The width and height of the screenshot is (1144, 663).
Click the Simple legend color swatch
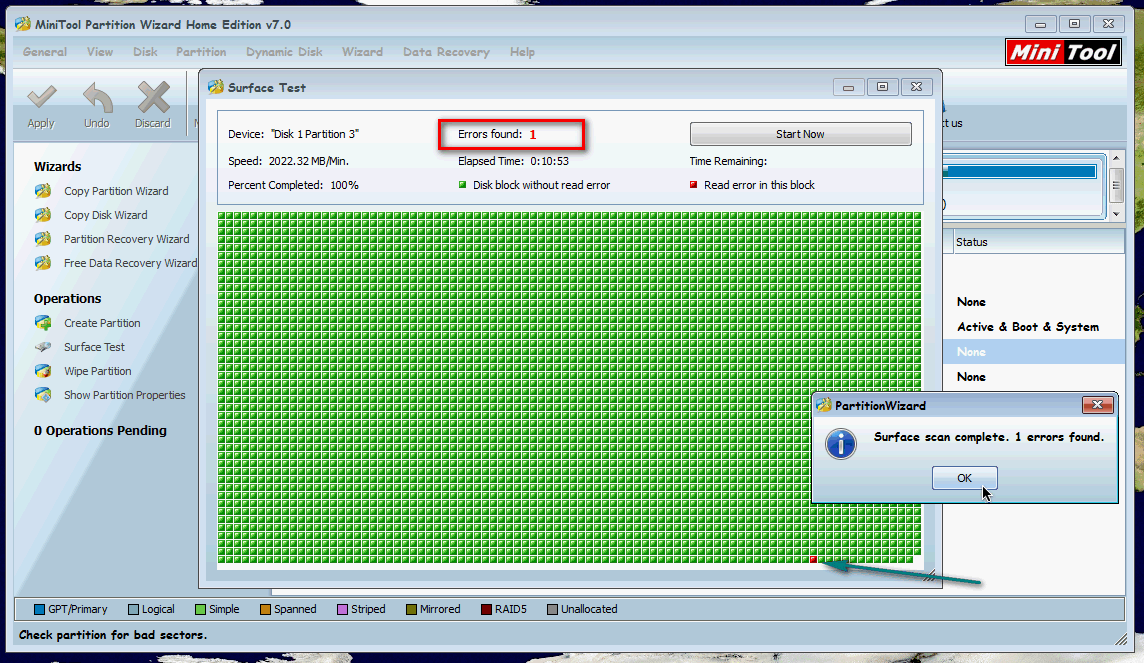tap(200, 609)
